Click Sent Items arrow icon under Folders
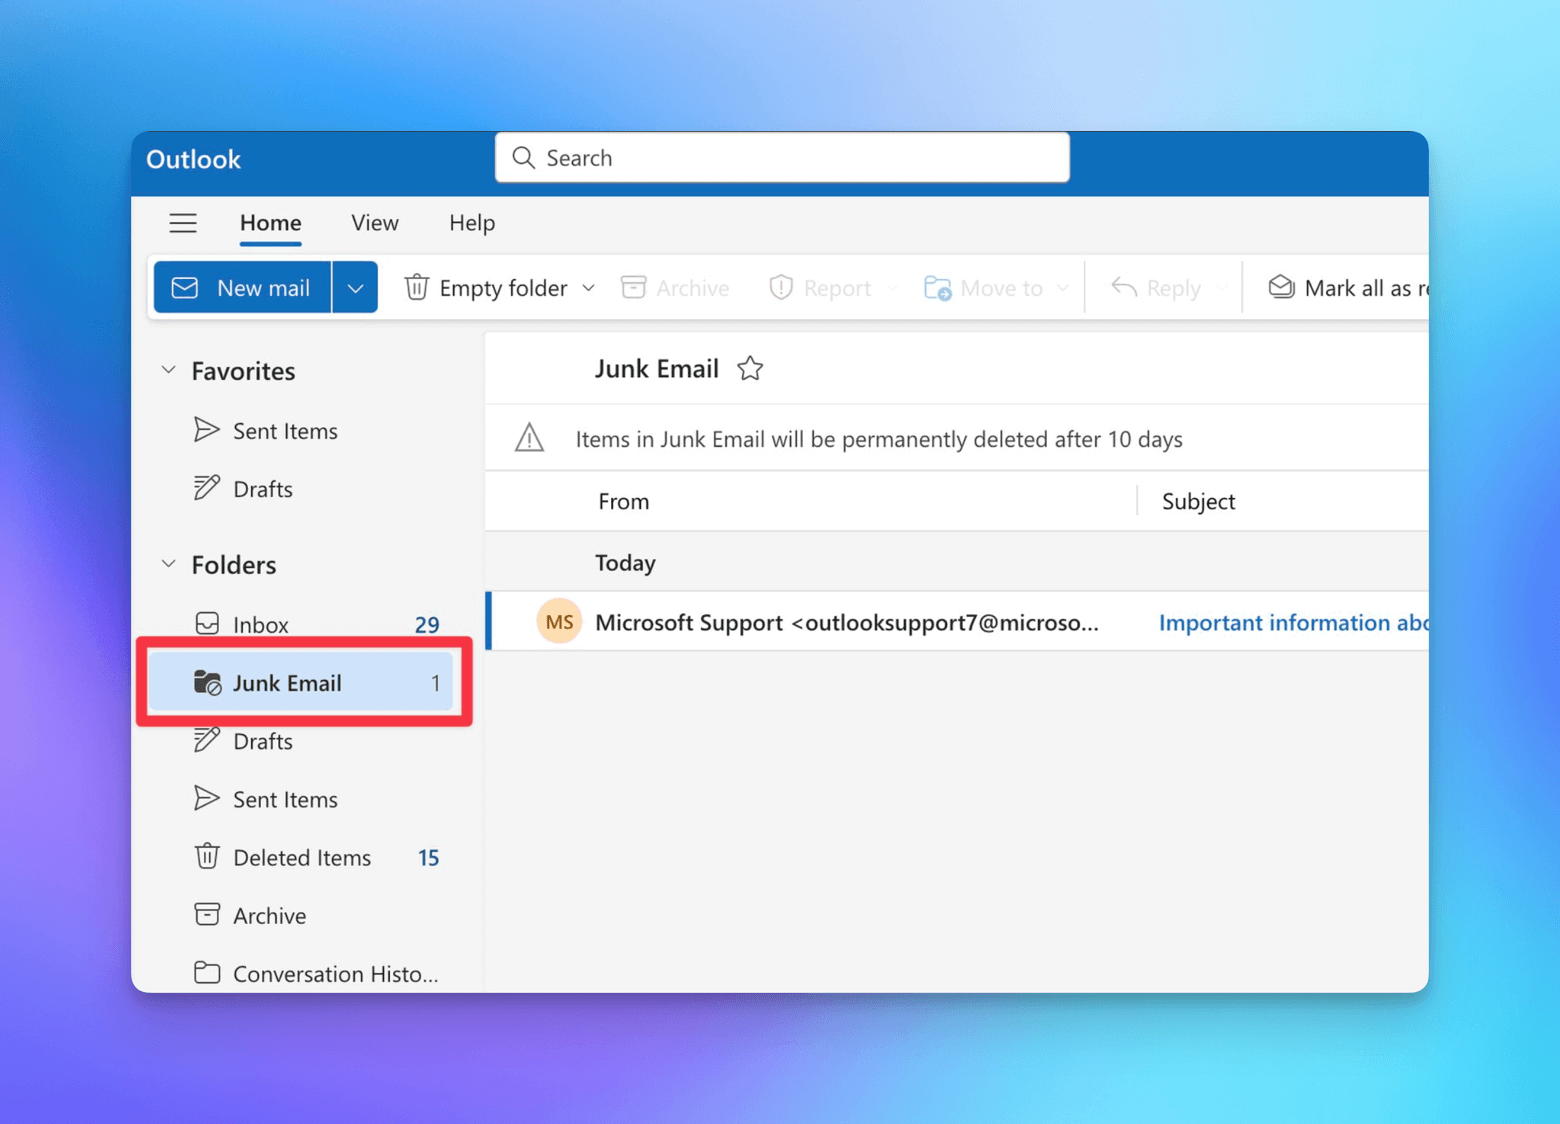 [x=207, y=798]
